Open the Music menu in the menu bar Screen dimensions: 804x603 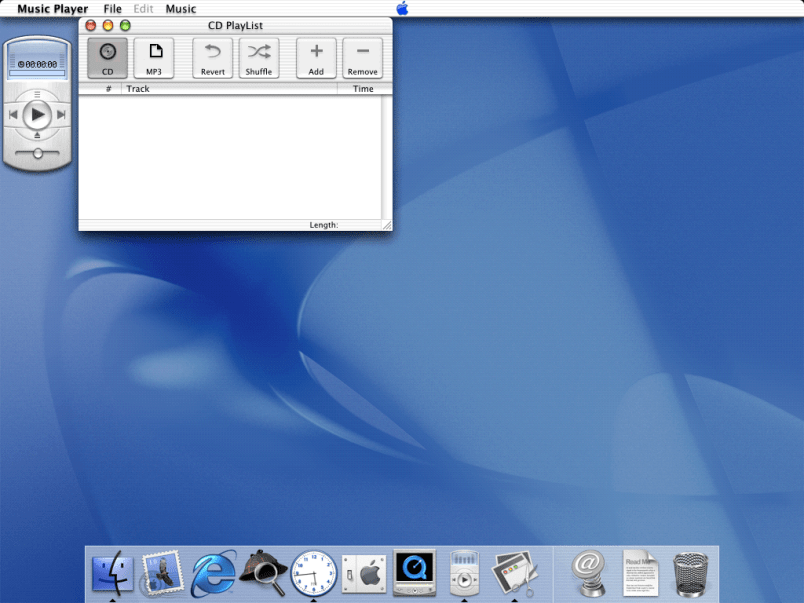tap(180, 9)
